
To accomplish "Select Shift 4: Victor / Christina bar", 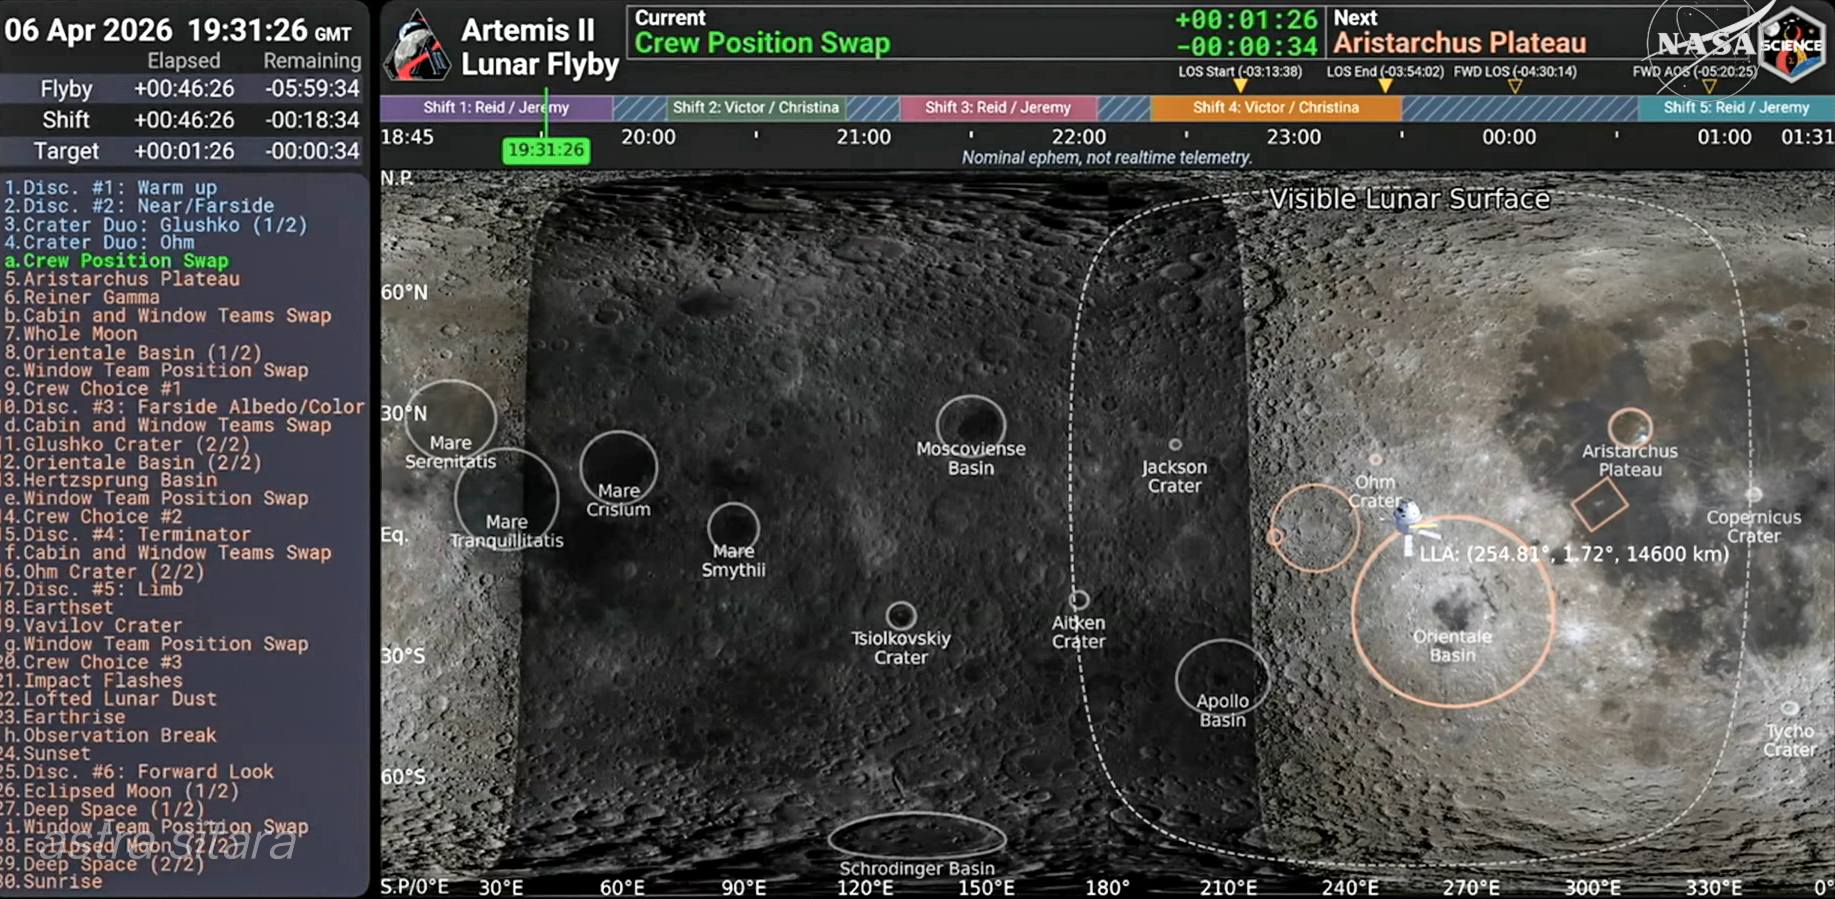I will (1276, 108).
